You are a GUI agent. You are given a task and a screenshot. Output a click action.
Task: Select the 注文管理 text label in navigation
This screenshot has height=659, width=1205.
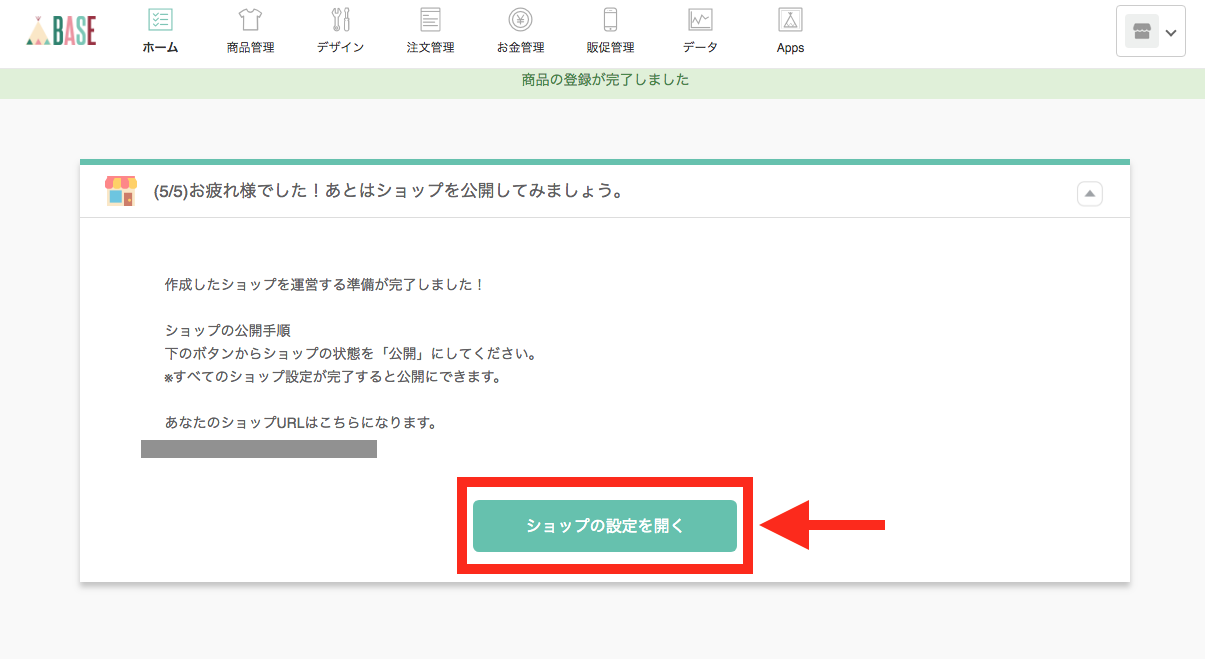coord(430,47)
